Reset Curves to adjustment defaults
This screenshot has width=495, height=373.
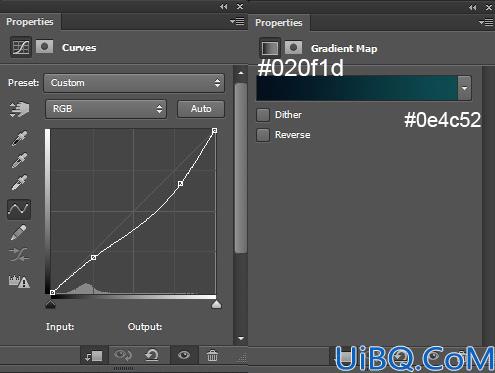click(152, 355)
